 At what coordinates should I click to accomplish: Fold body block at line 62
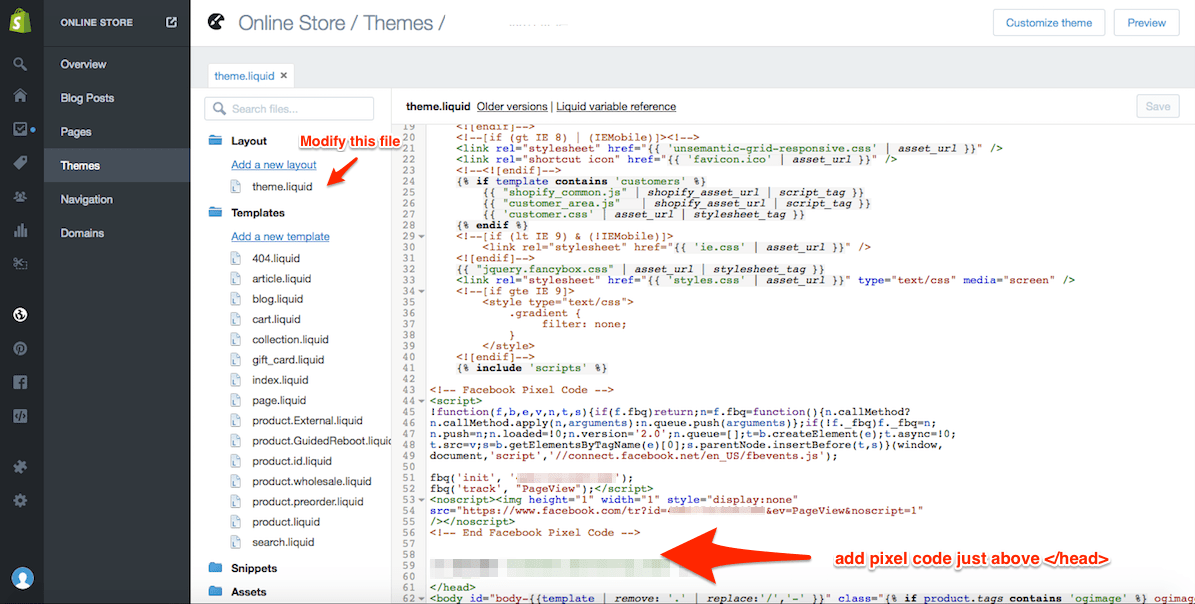(421, 598)
